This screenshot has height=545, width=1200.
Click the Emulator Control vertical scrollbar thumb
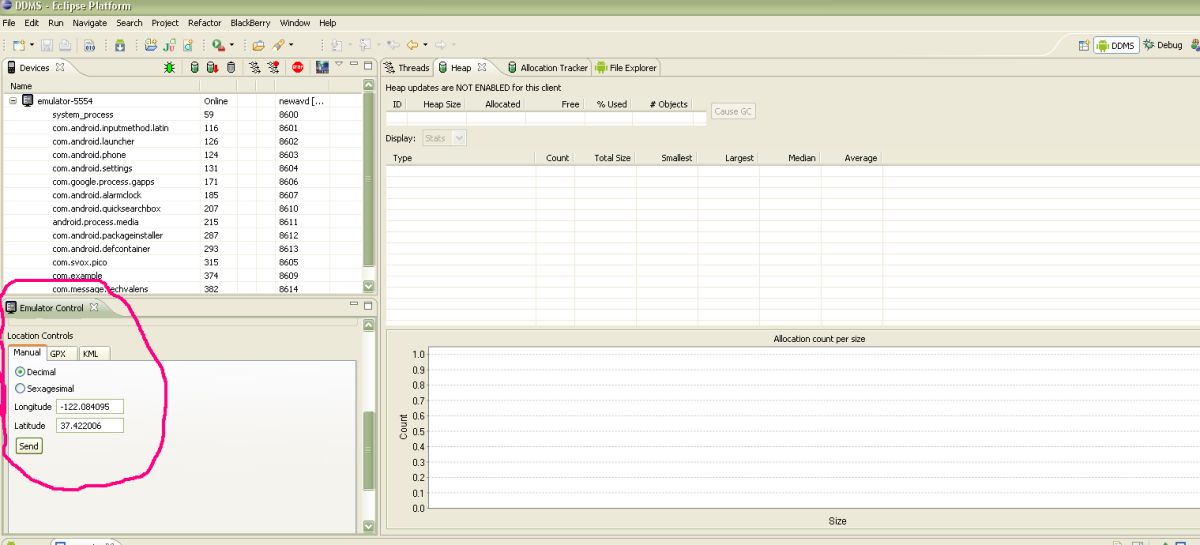pyautogui.click(x=368, y=450)
